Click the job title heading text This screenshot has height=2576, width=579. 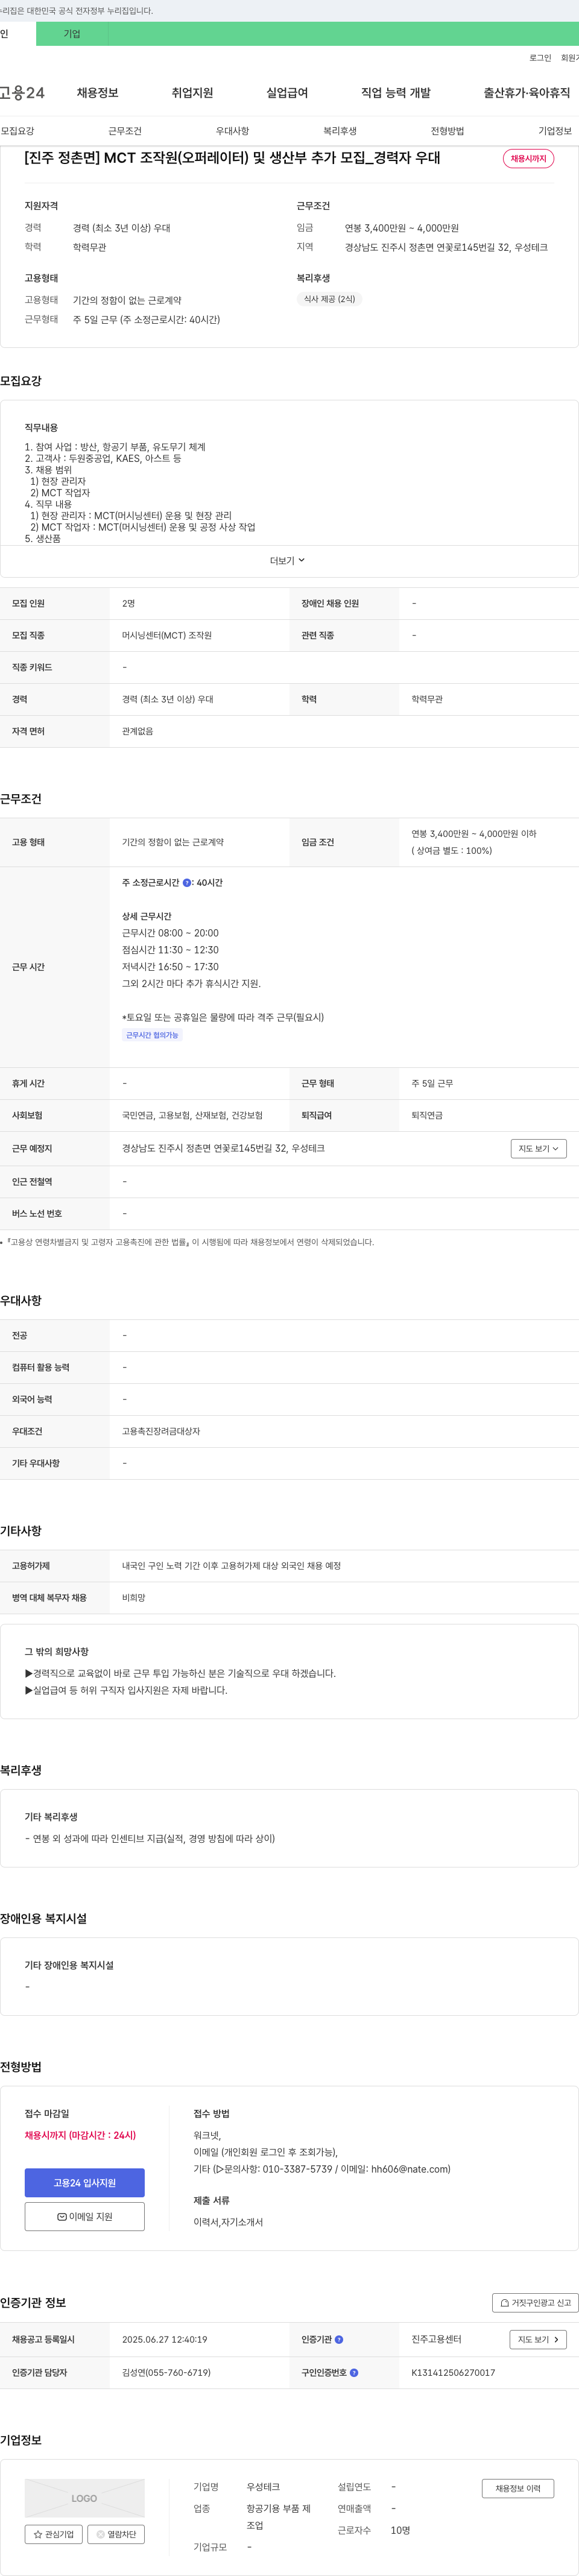(x=232, y=158)
